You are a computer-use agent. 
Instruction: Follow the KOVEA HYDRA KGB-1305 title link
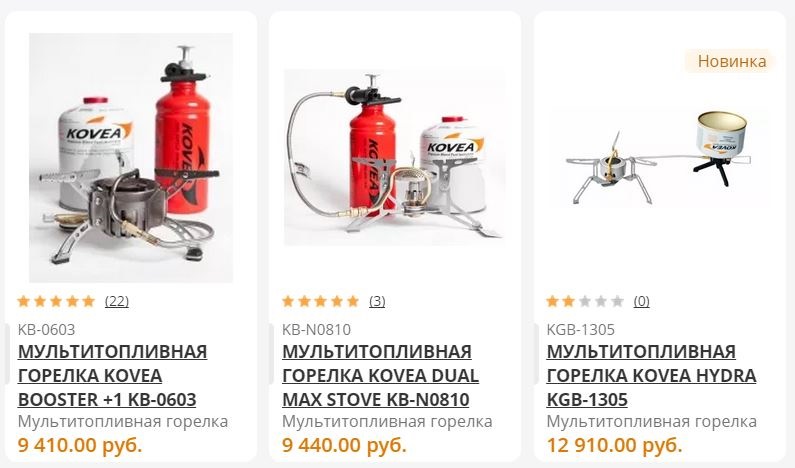pos(651,375)
